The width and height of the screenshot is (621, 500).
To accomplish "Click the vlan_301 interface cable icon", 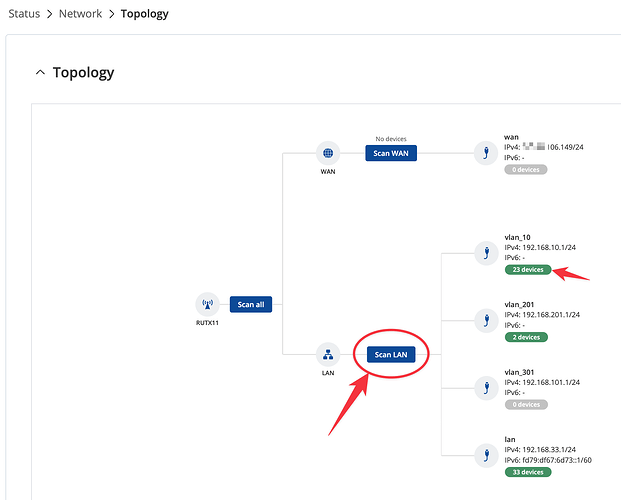I will (x=486, y=388).
